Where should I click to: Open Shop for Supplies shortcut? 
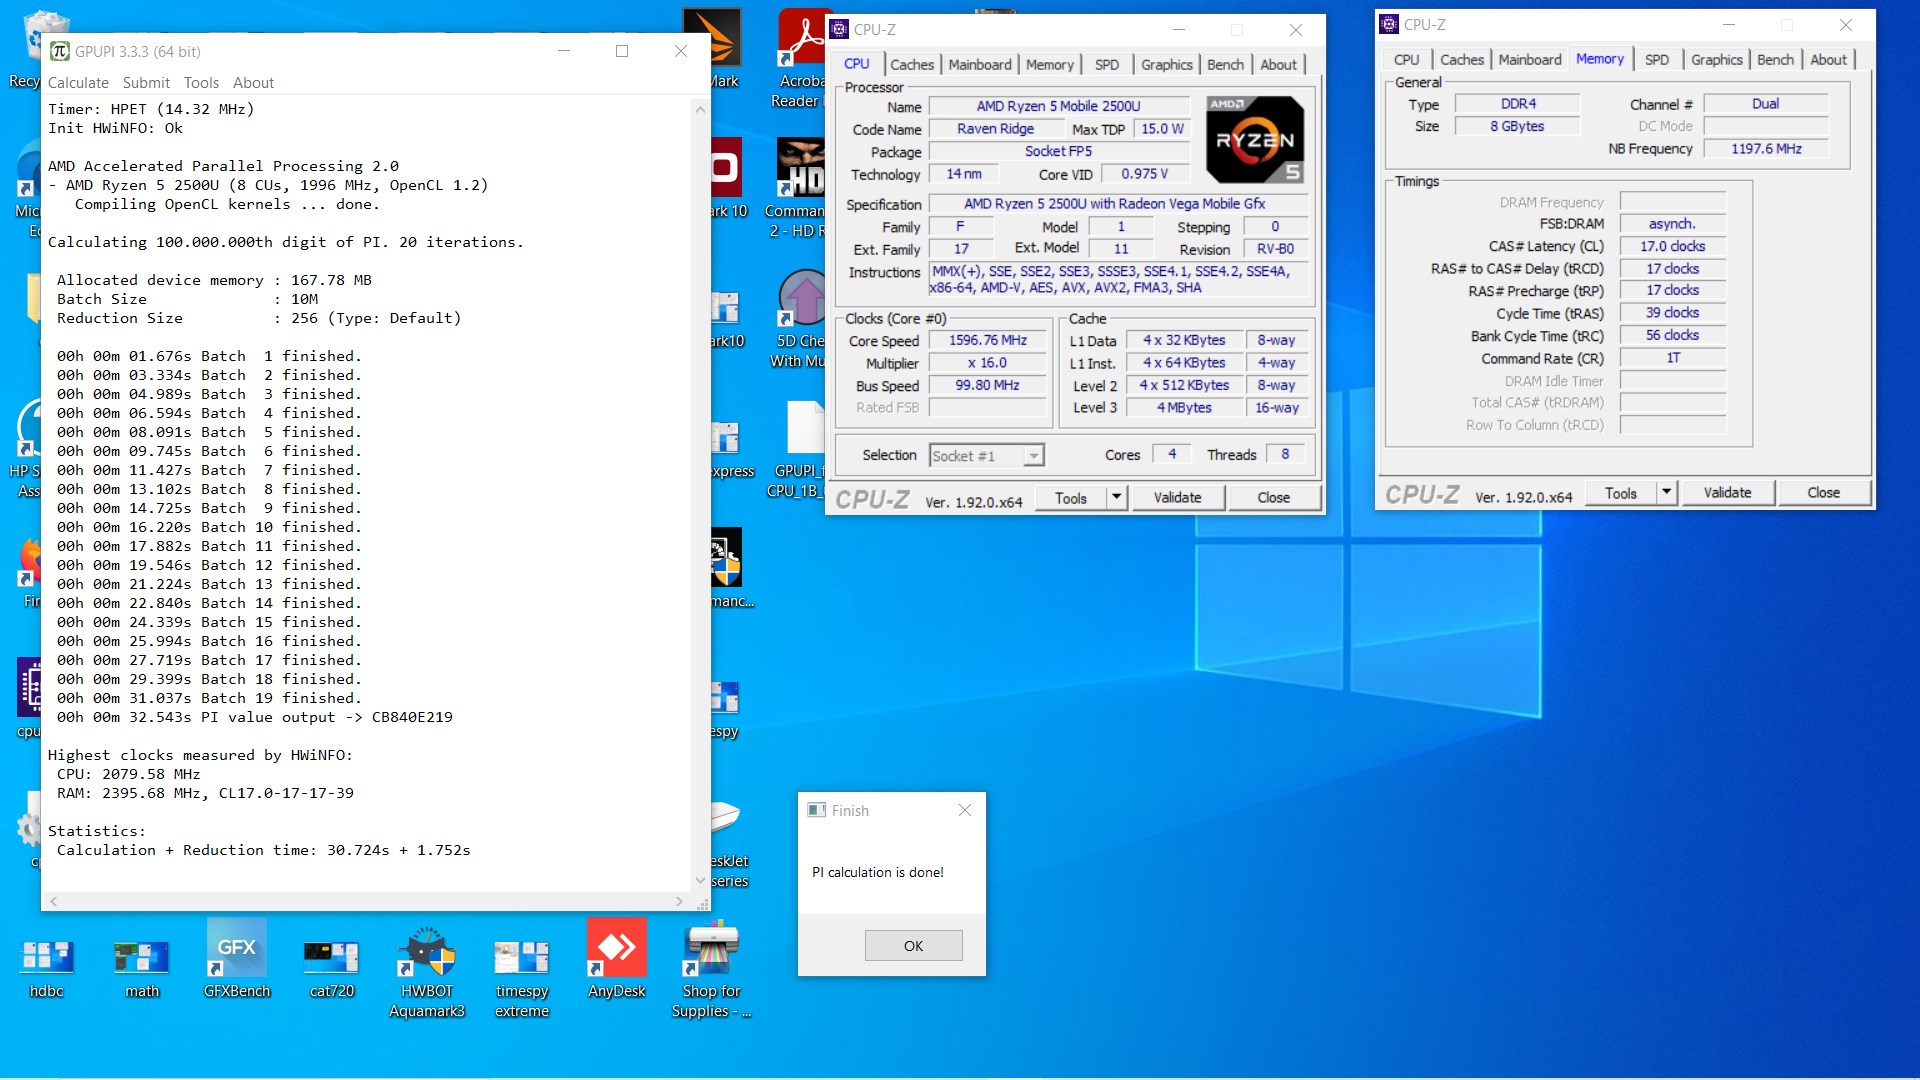(x=712, y=970)
